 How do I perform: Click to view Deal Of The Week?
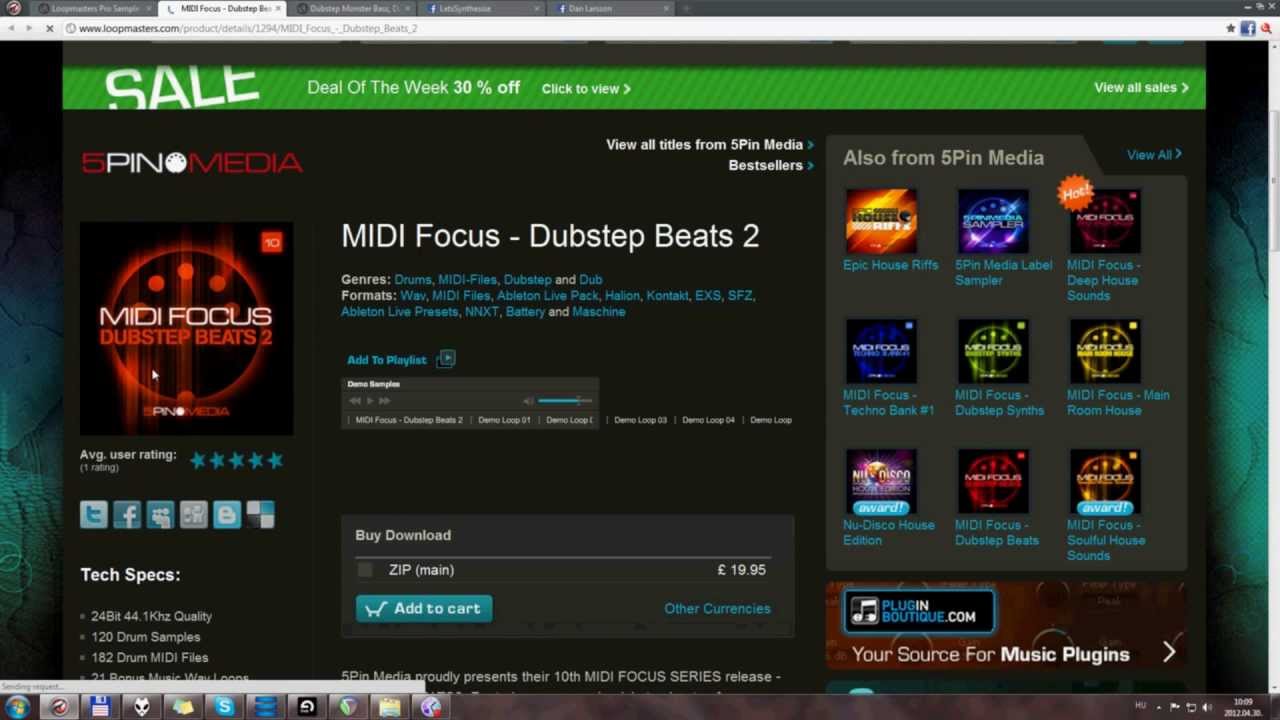tap(585, 88)
